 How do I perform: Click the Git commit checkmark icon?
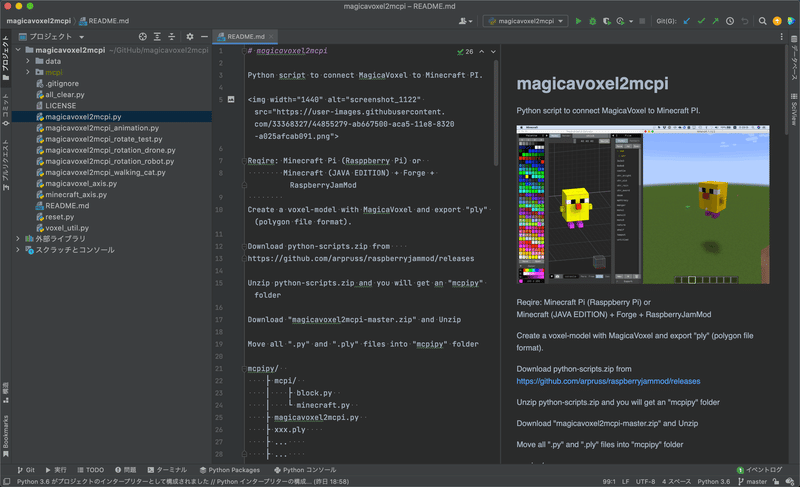click(x=701, y=21)
